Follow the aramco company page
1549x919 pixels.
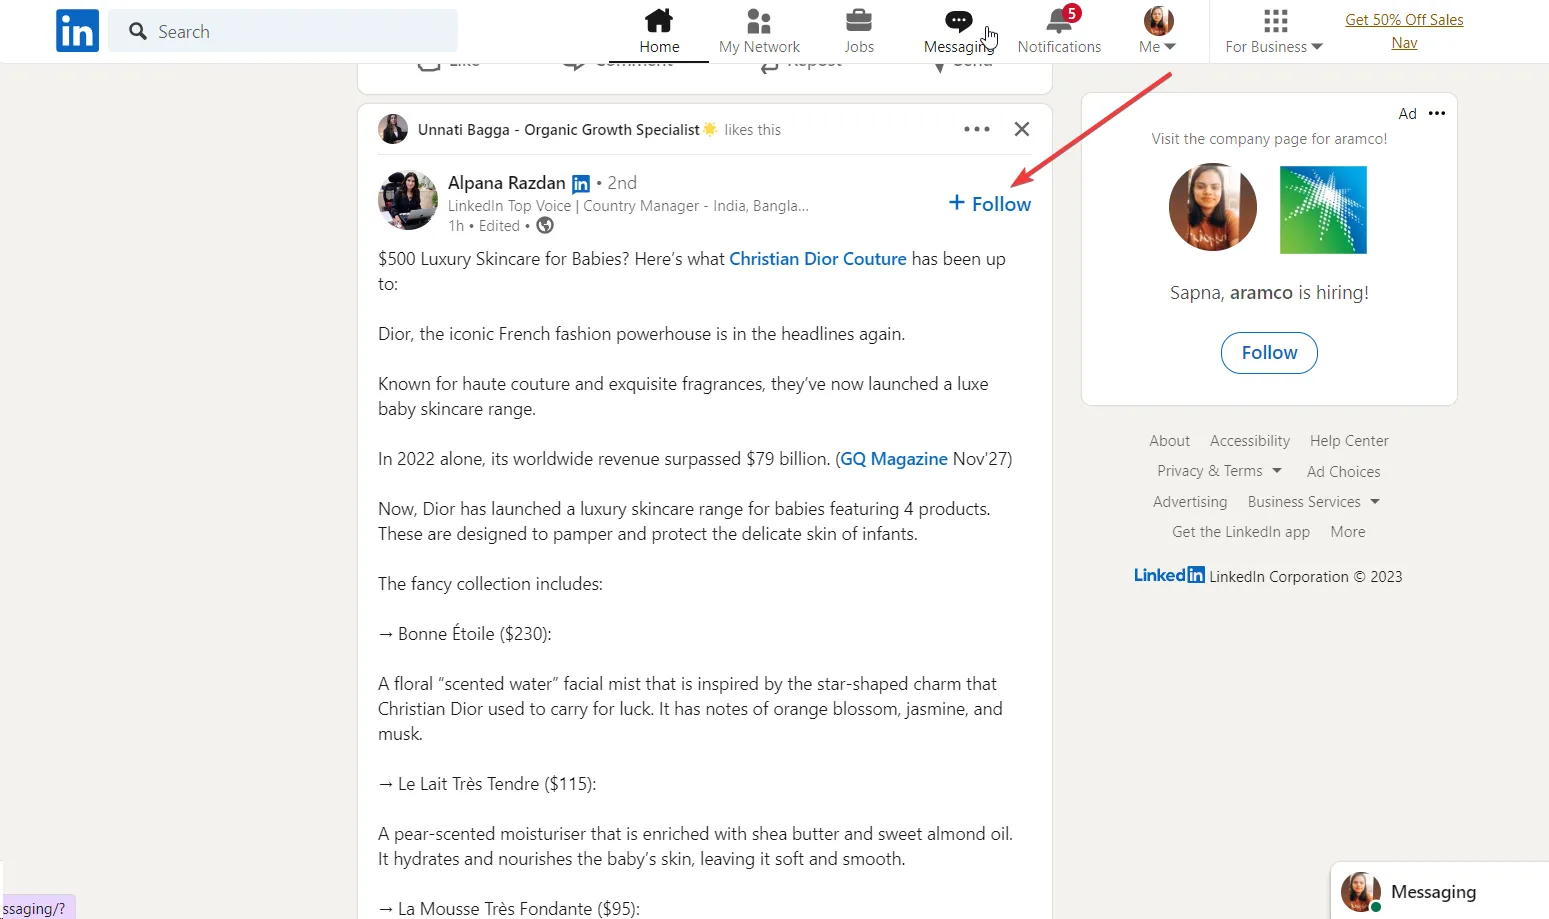tap(1269, 353)
